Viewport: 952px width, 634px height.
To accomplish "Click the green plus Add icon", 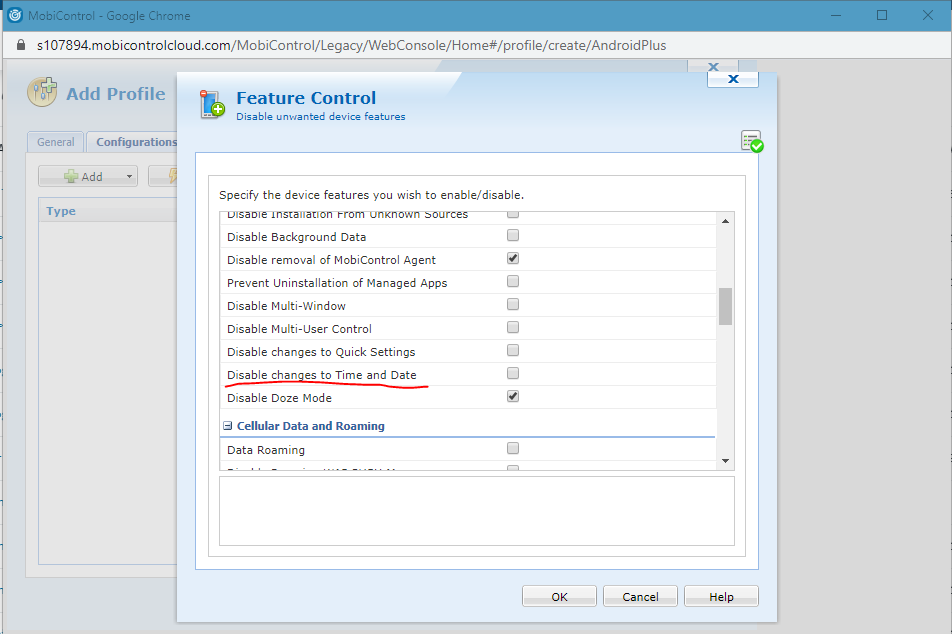I will click(71, 176).
